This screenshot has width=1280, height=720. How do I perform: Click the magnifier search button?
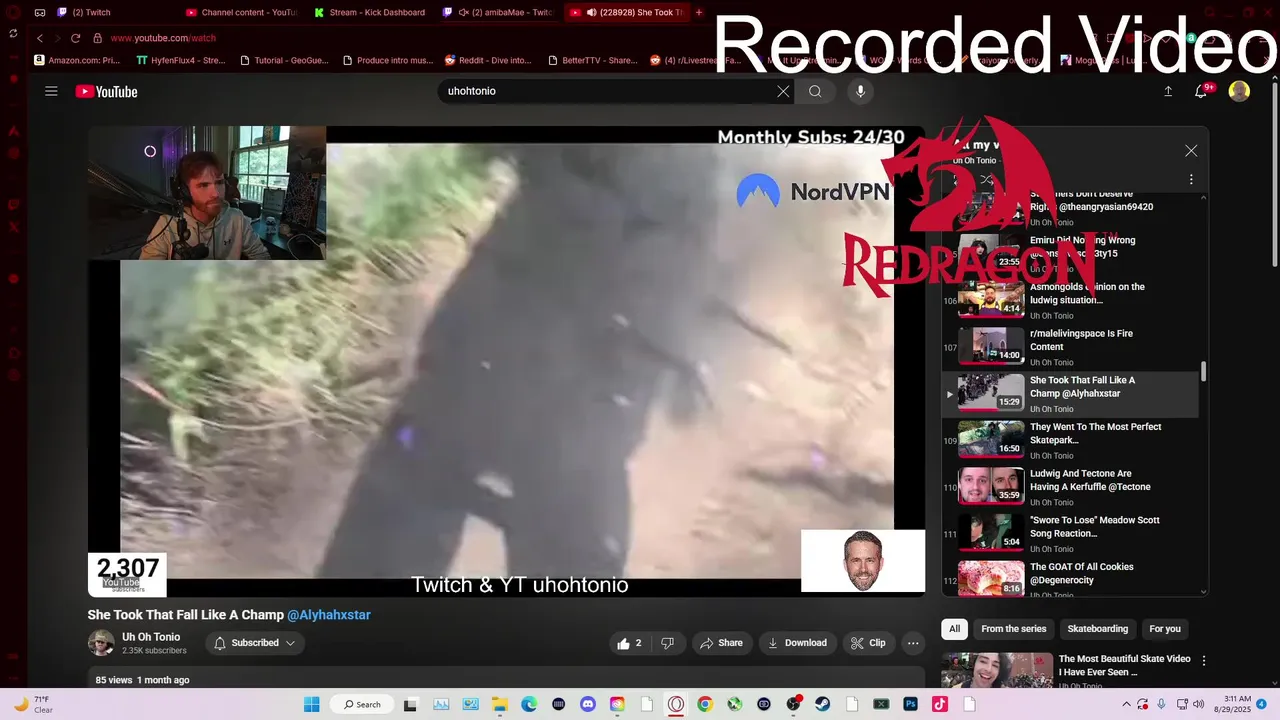(x=815, y=91)
